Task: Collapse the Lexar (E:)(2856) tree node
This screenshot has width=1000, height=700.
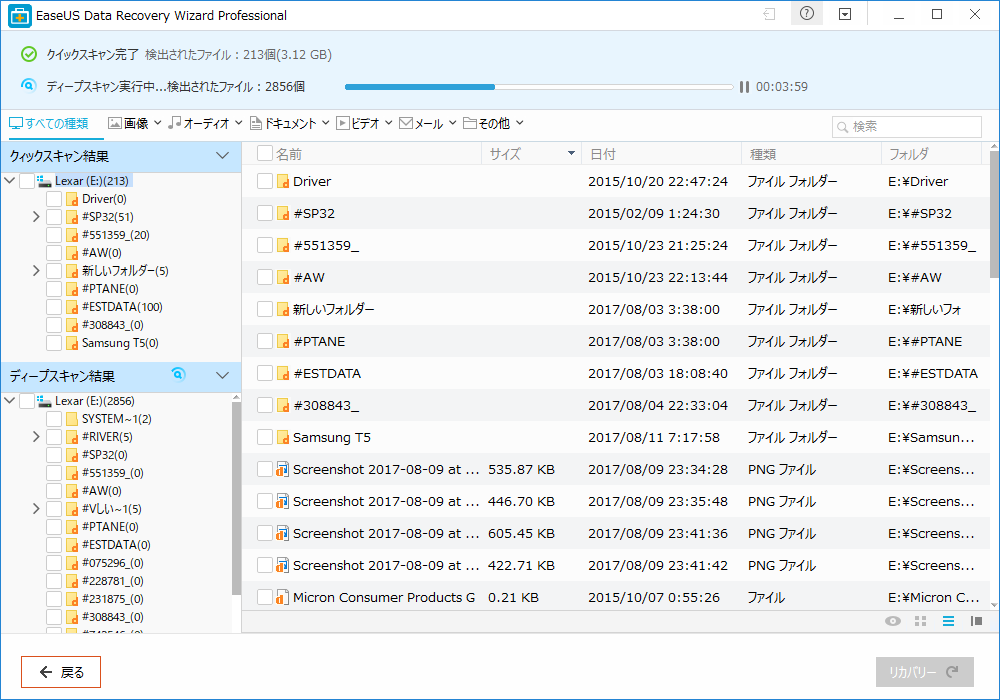Action: point(10,400)
